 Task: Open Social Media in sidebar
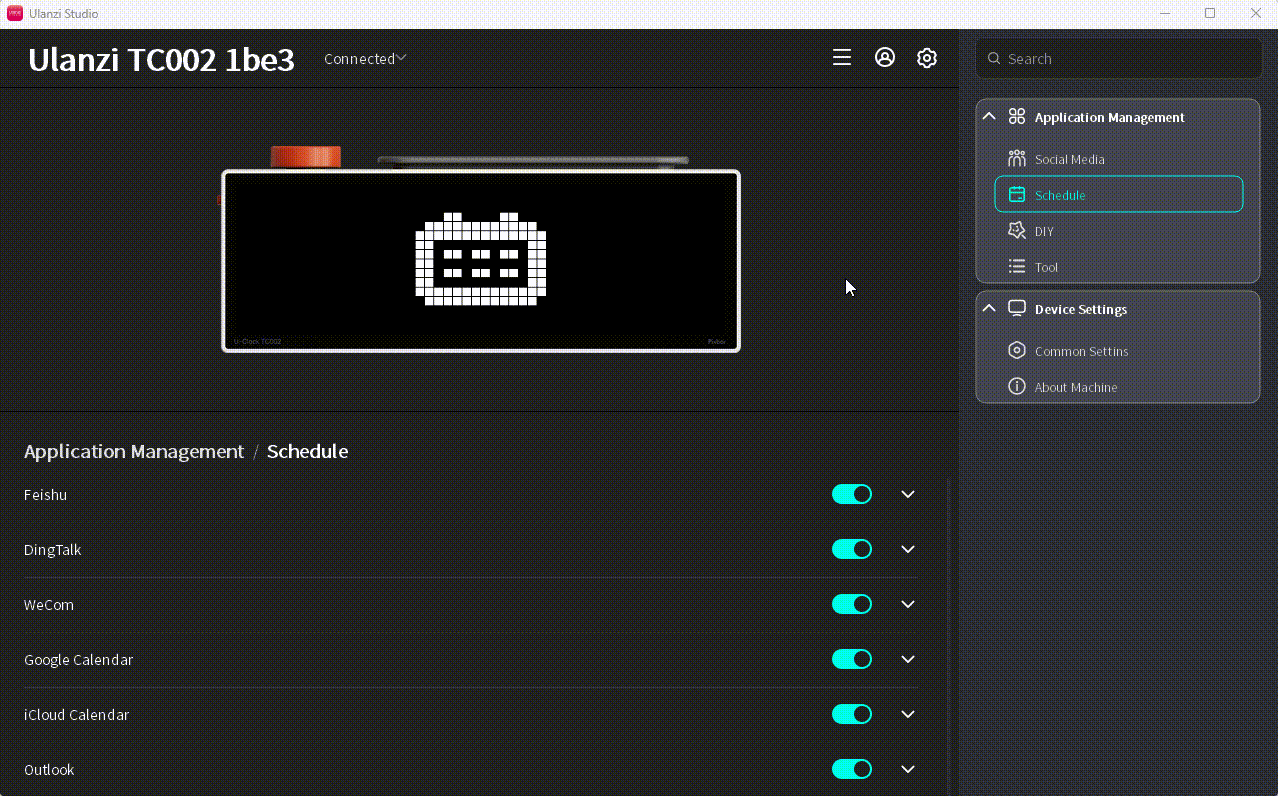[1118, 159]
